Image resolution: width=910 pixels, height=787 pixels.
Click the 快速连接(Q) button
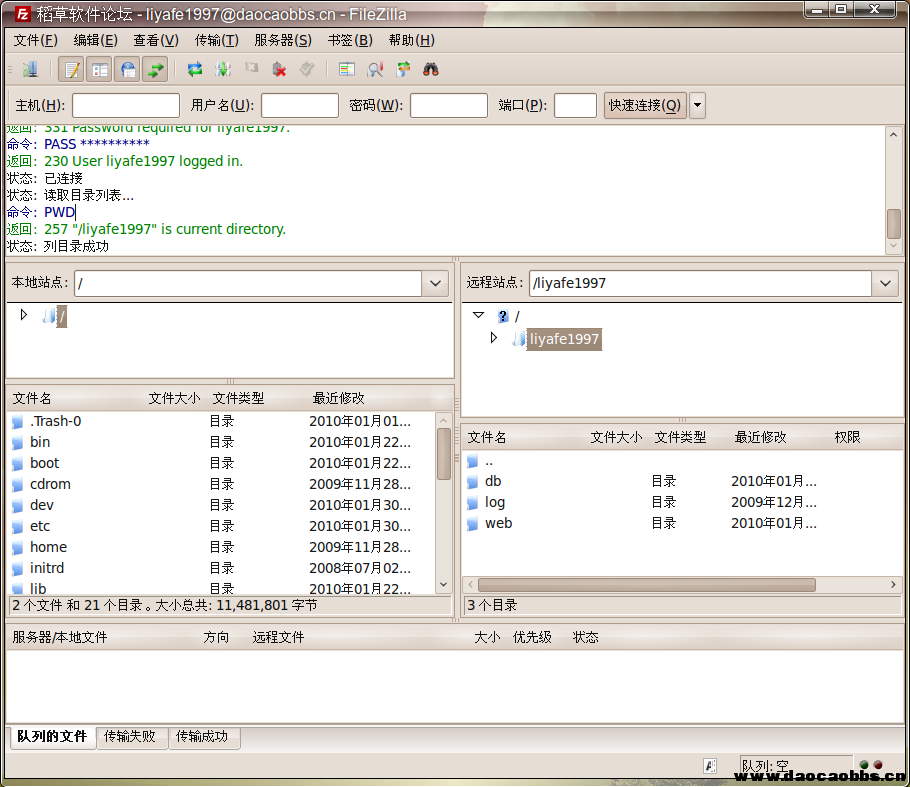[645, 105]
